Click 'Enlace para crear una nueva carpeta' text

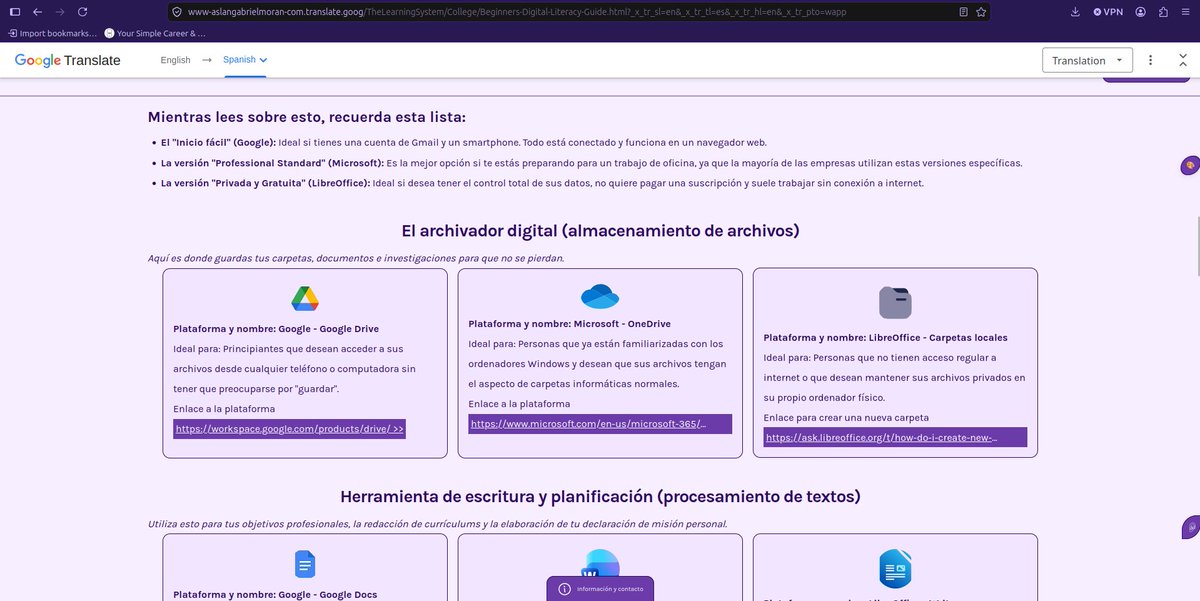pyautogui.click(x=846, y=417)
